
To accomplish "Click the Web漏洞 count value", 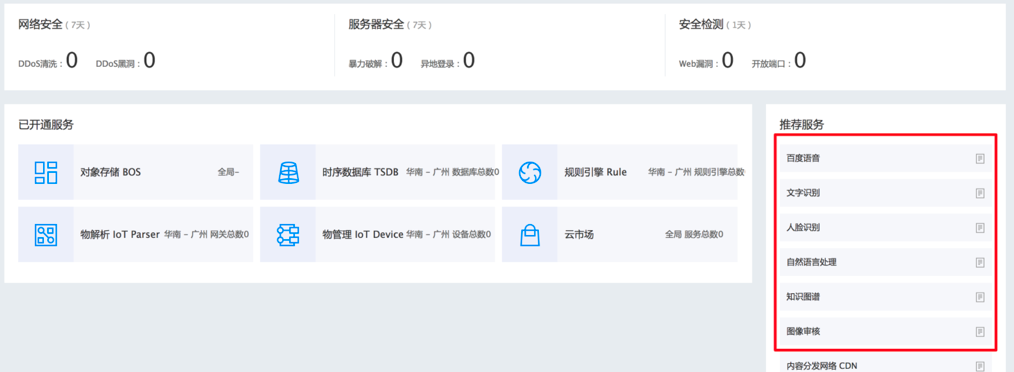I will (728, 61).
